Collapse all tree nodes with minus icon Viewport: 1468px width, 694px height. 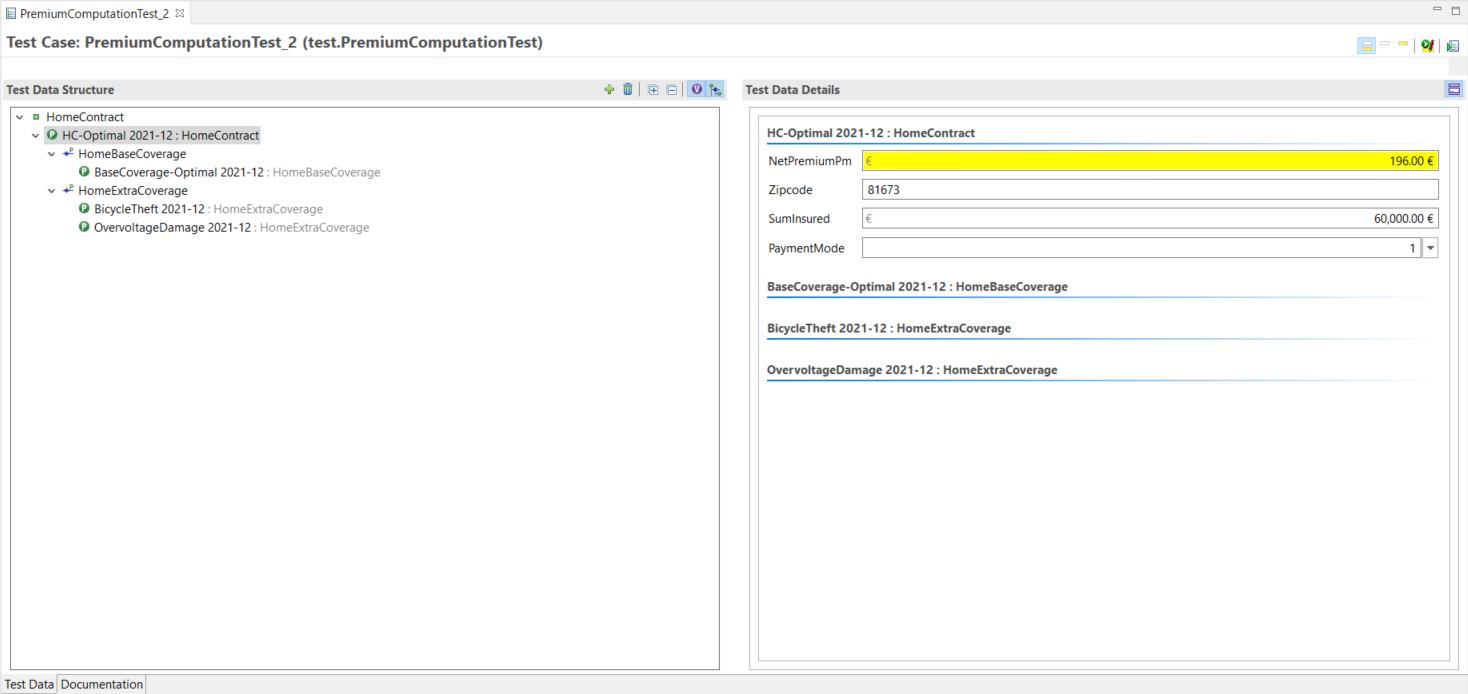pos(672,90)
